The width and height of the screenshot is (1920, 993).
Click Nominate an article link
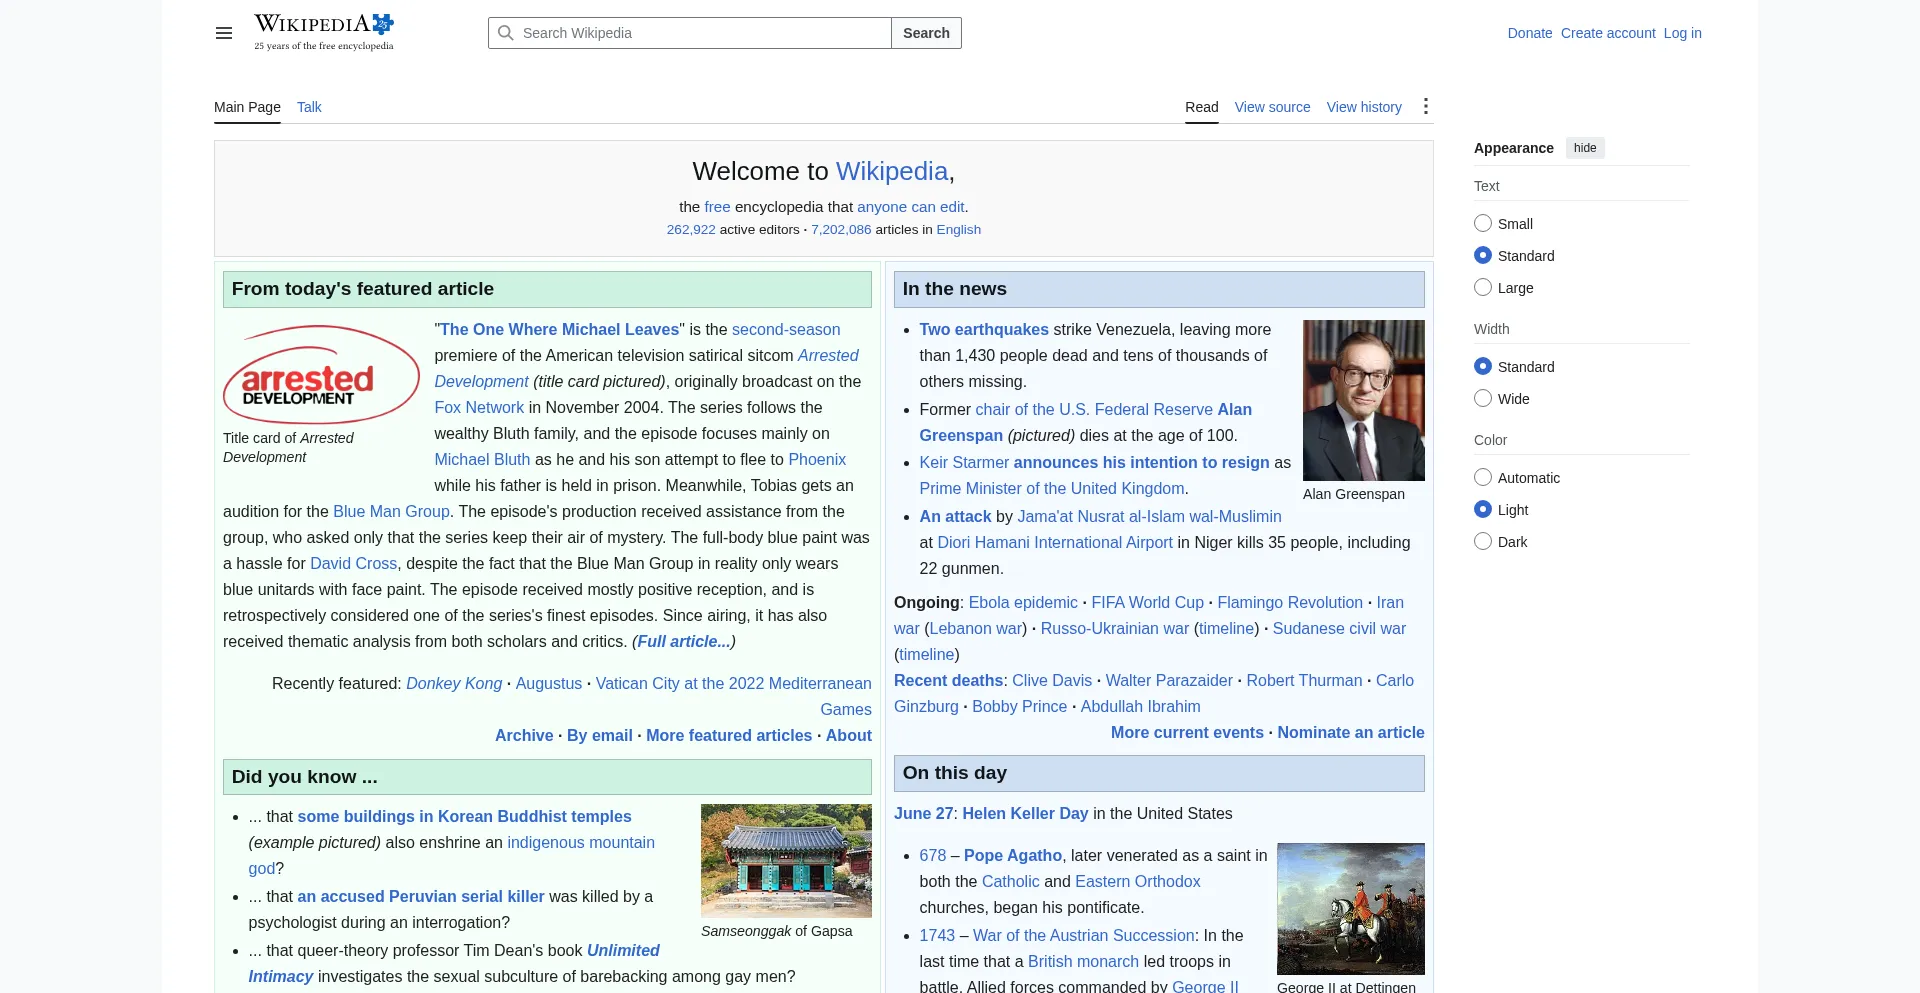1351,732
